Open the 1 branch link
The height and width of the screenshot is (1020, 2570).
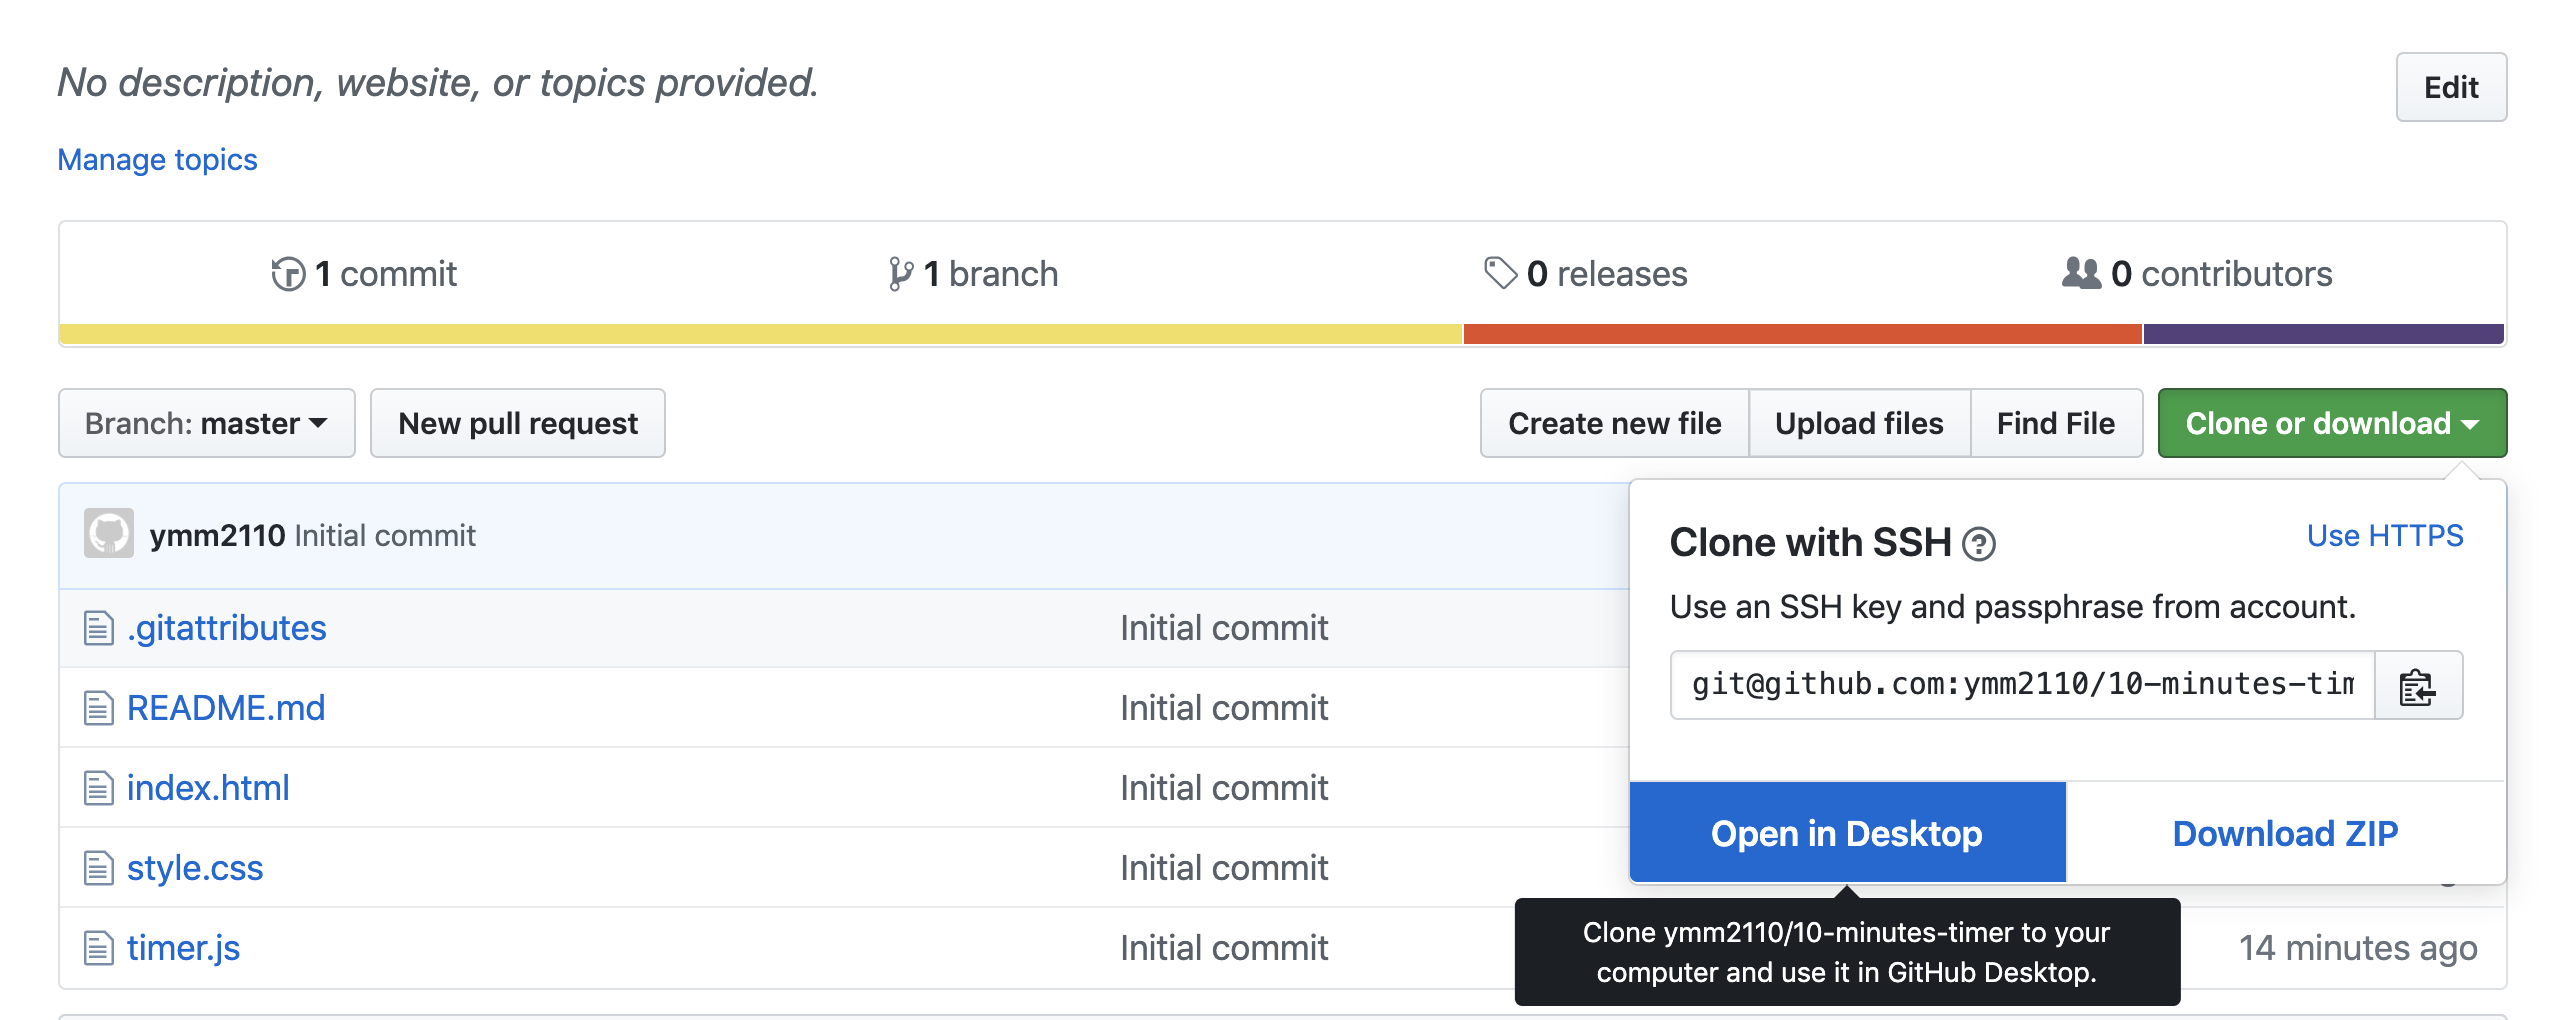973,273
